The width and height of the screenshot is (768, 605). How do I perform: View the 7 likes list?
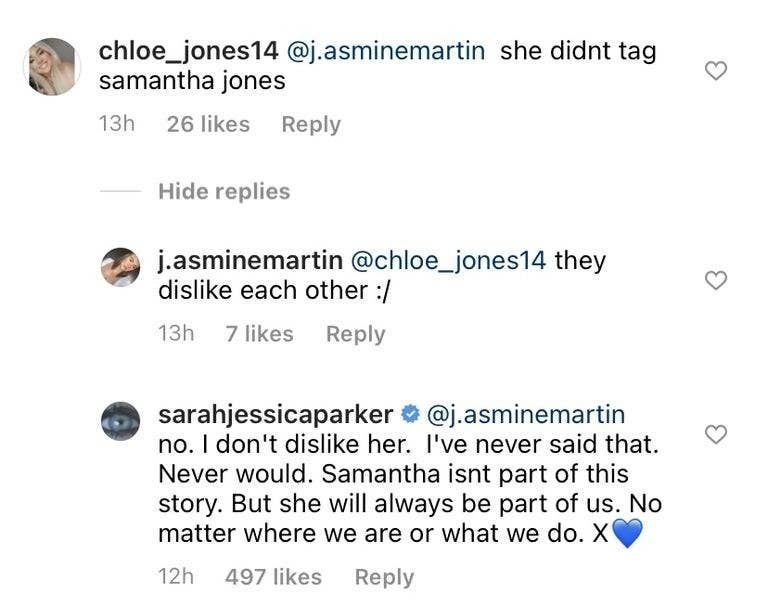click(260, 334)
